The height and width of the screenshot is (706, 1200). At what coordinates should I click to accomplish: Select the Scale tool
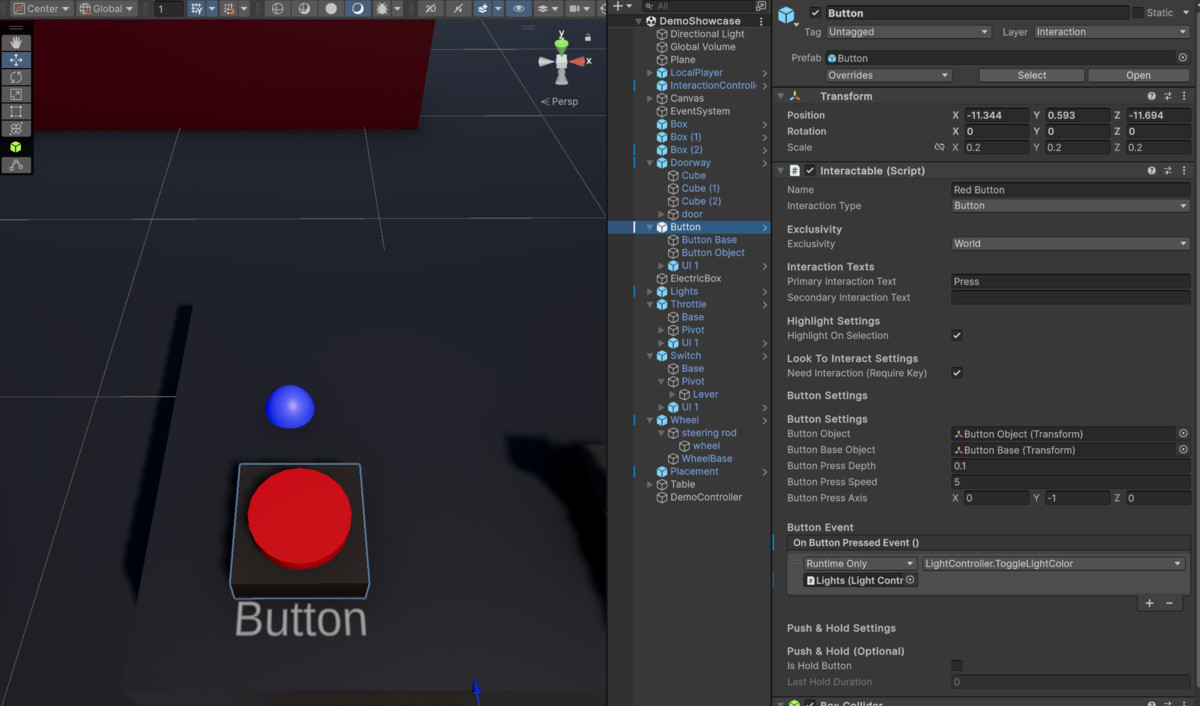[16, 93]
